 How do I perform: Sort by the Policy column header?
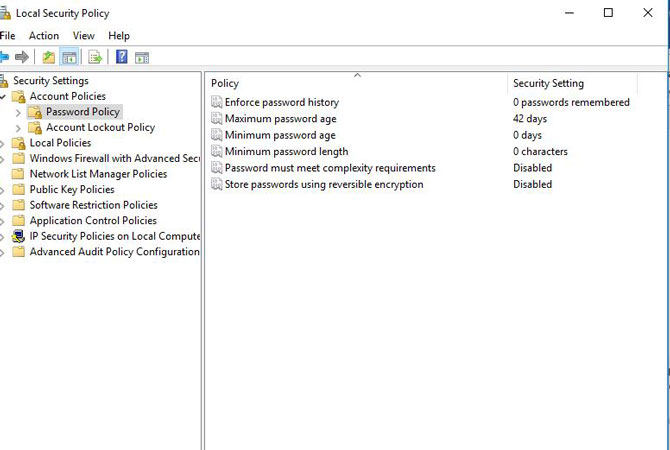pyautogui.click(x=357, y=83)
